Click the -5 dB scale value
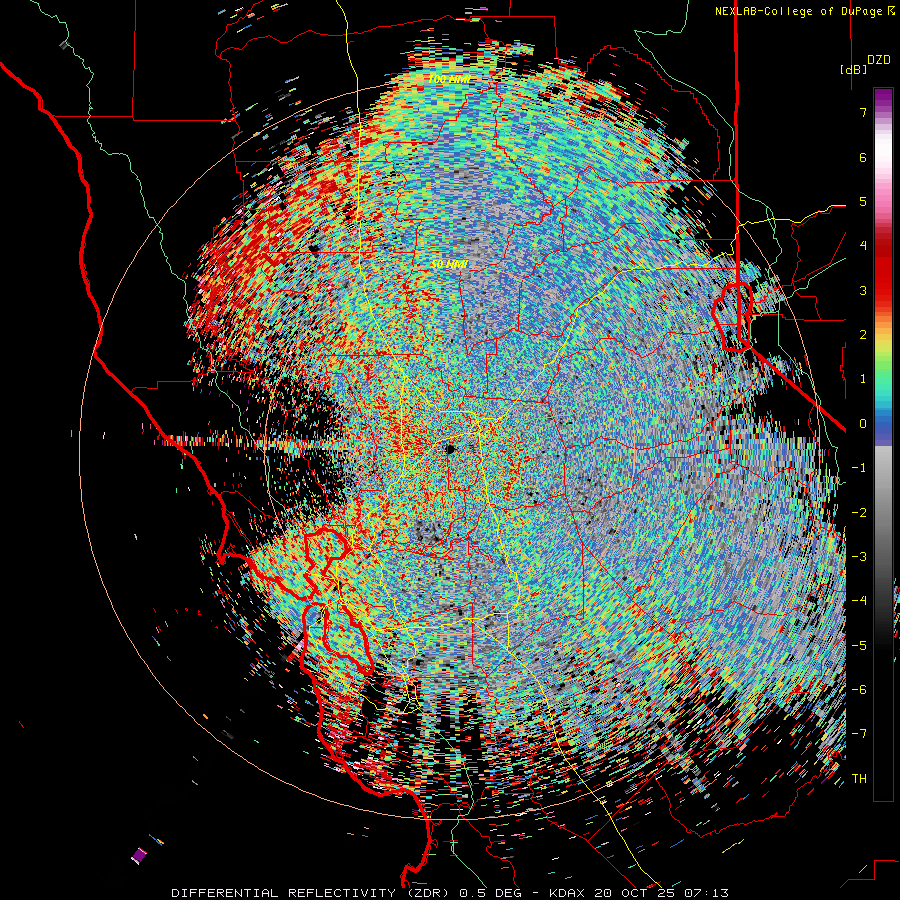900x900 pixels. (859, 646)
